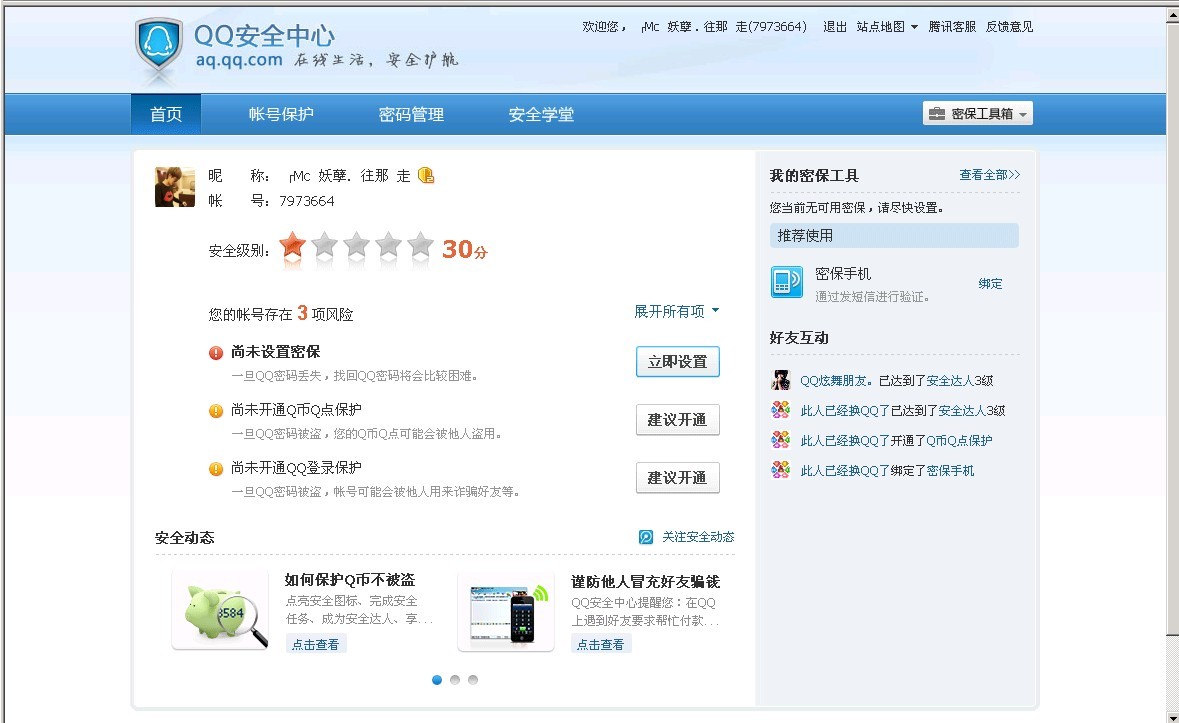Click the user avatar photo
Image resolution: width=1179 pixels, height=723 pixels.
click(x=174, y=187)
